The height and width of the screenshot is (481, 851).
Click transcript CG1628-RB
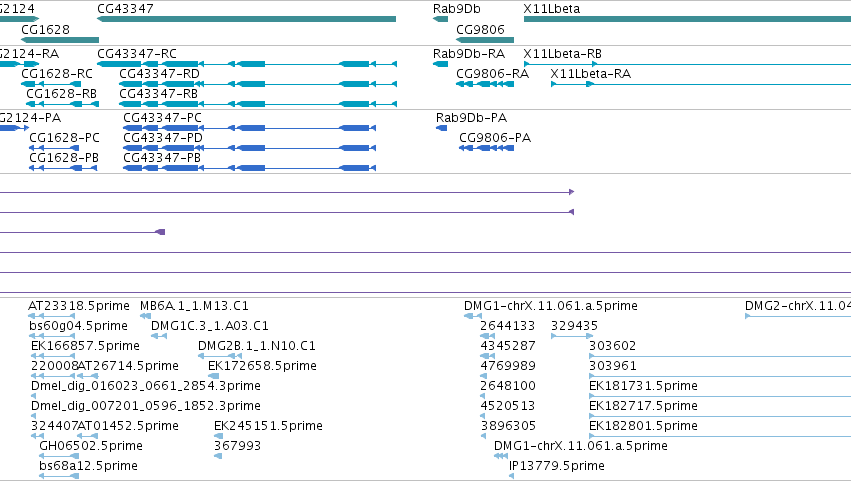tap(62, 104)
